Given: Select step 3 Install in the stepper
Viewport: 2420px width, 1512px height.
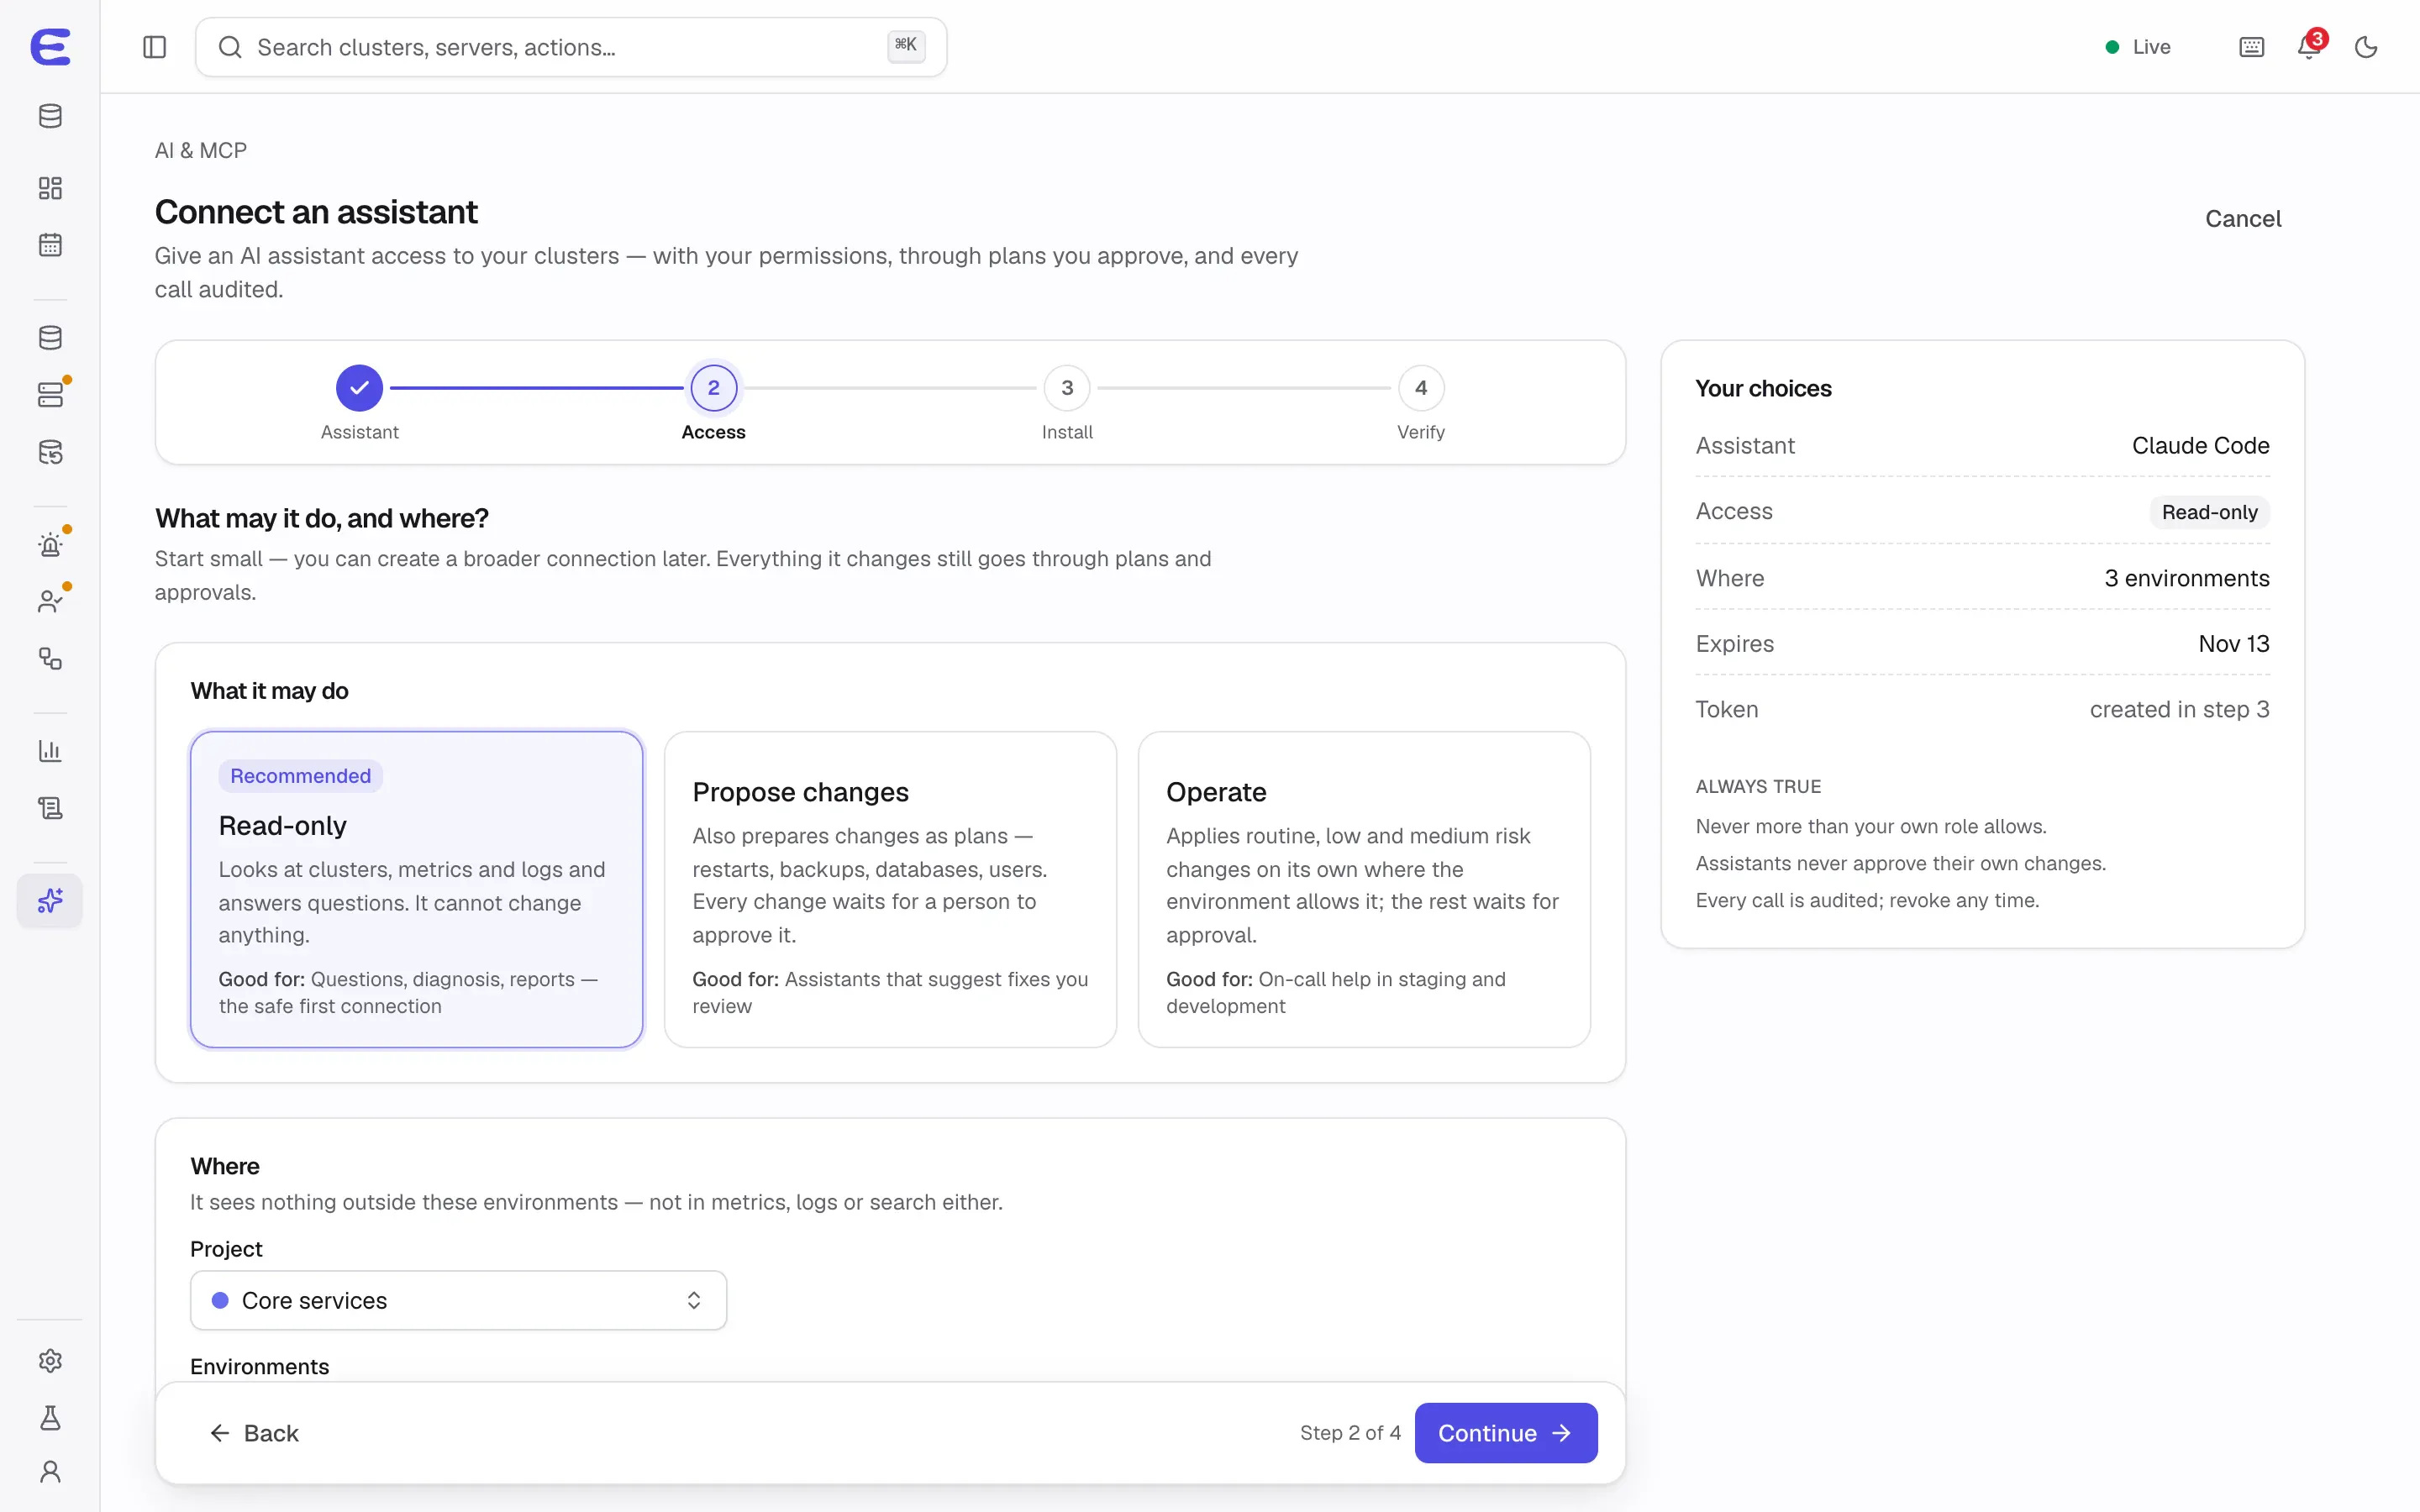Looking at the screenshot, I should point(1067,388).
